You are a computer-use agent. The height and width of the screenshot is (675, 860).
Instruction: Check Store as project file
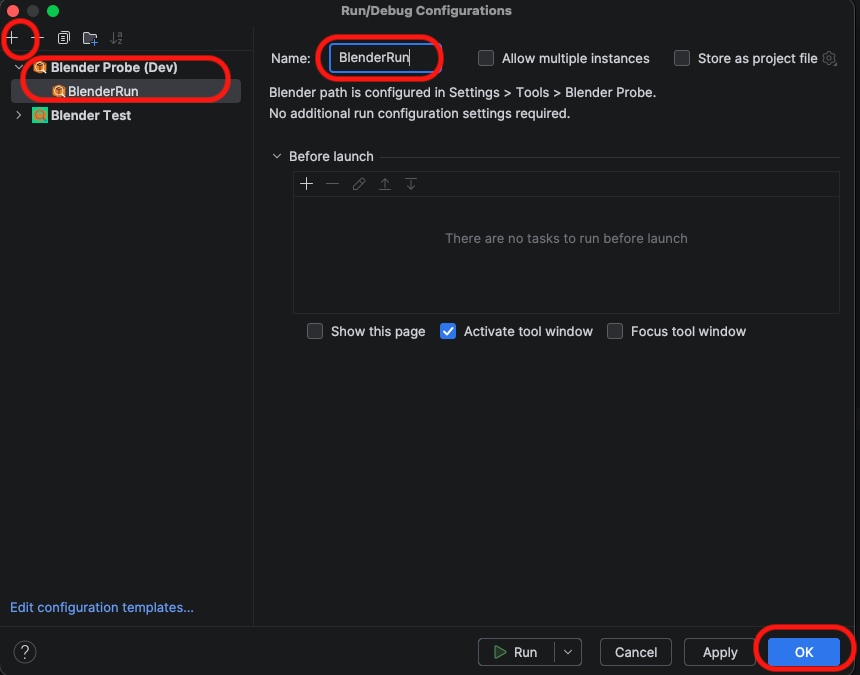click(682, 58)
